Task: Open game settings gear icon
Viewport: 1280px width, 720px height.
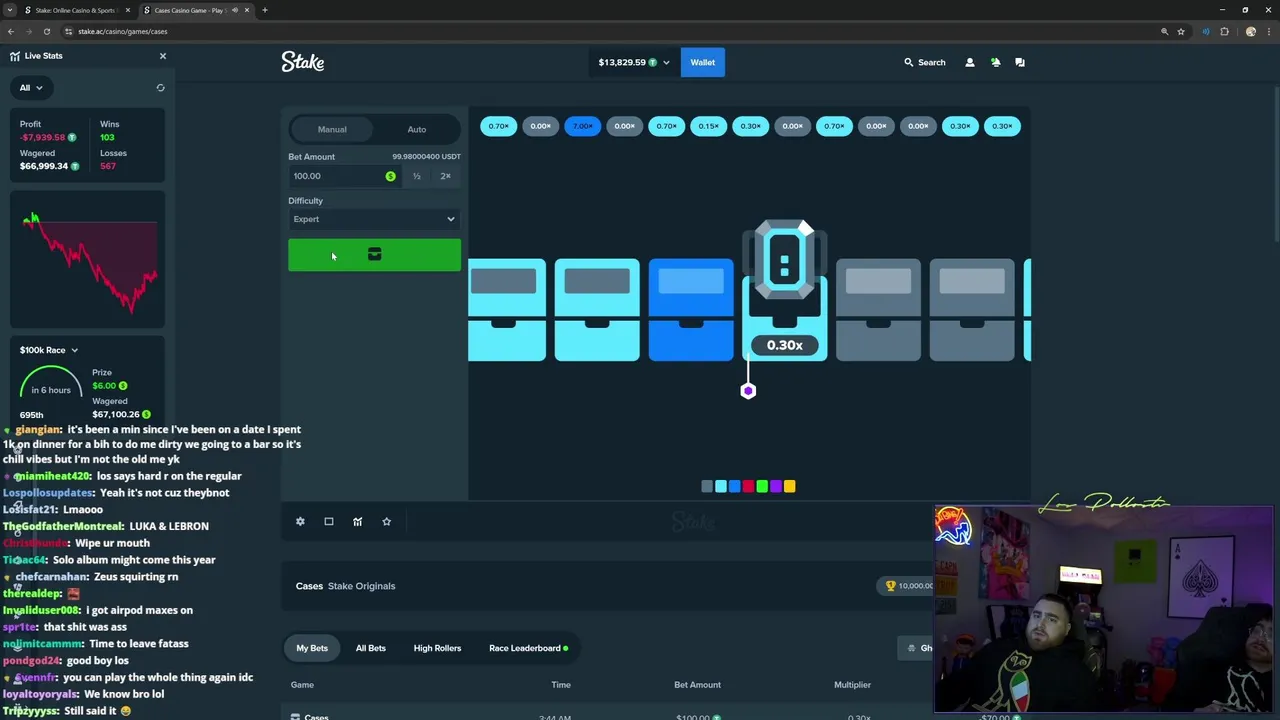Action: point(300,521)
